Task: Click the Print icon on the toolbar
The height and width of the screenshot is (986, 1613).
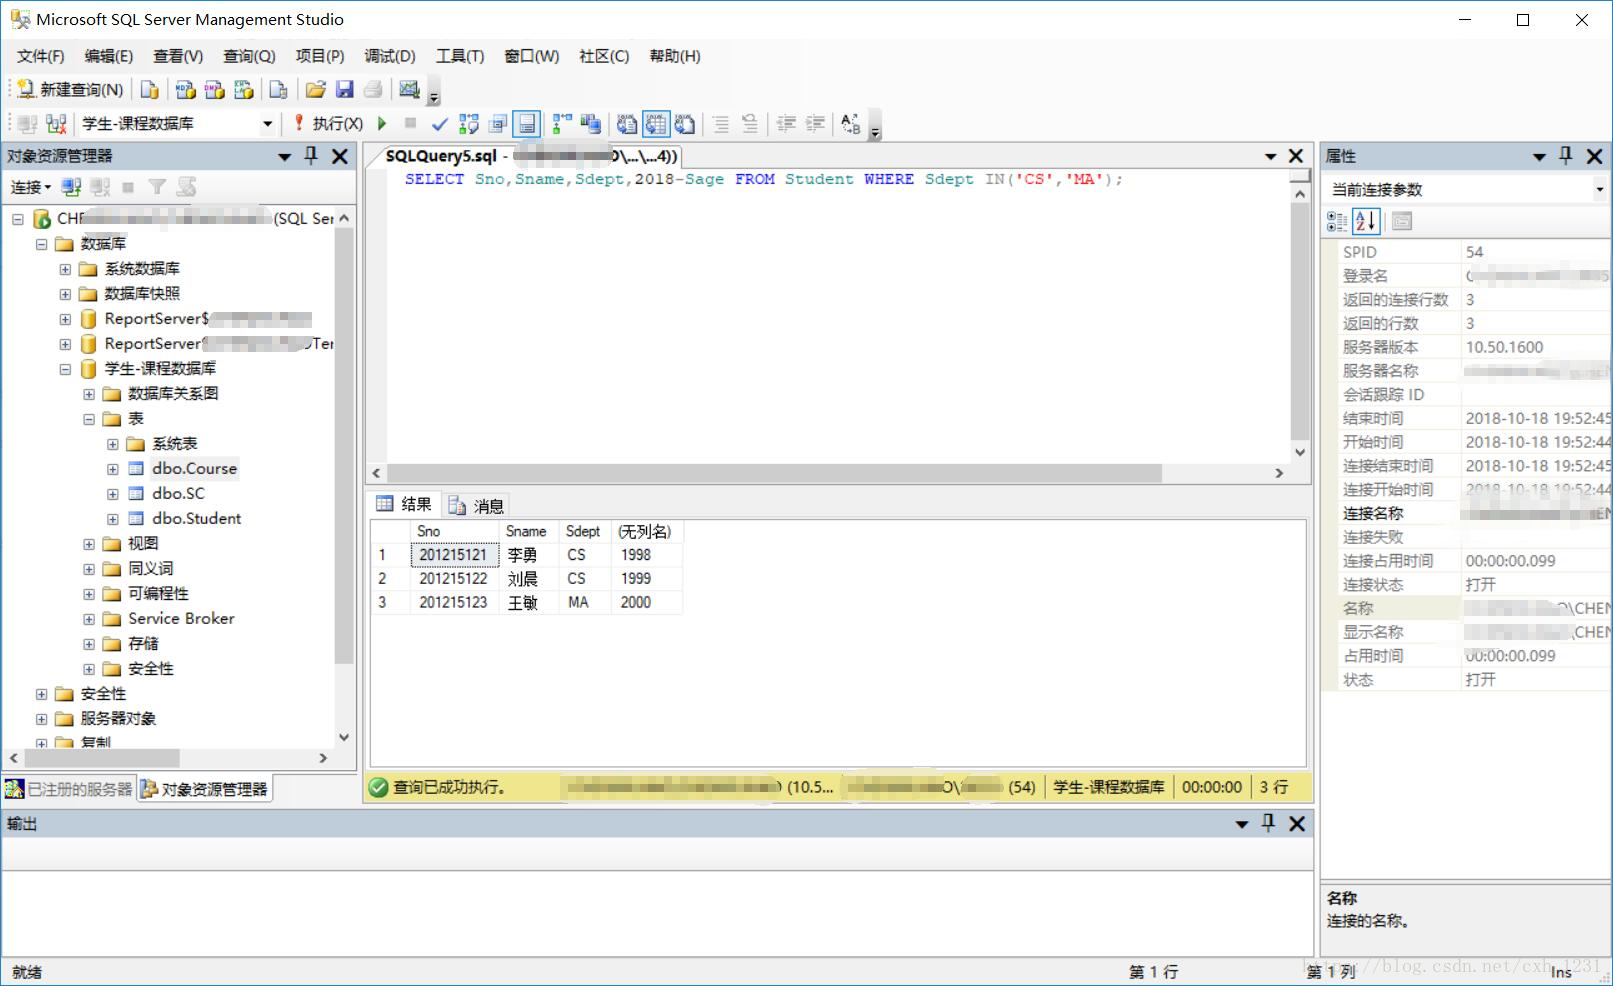Action: tap(372, 89)
